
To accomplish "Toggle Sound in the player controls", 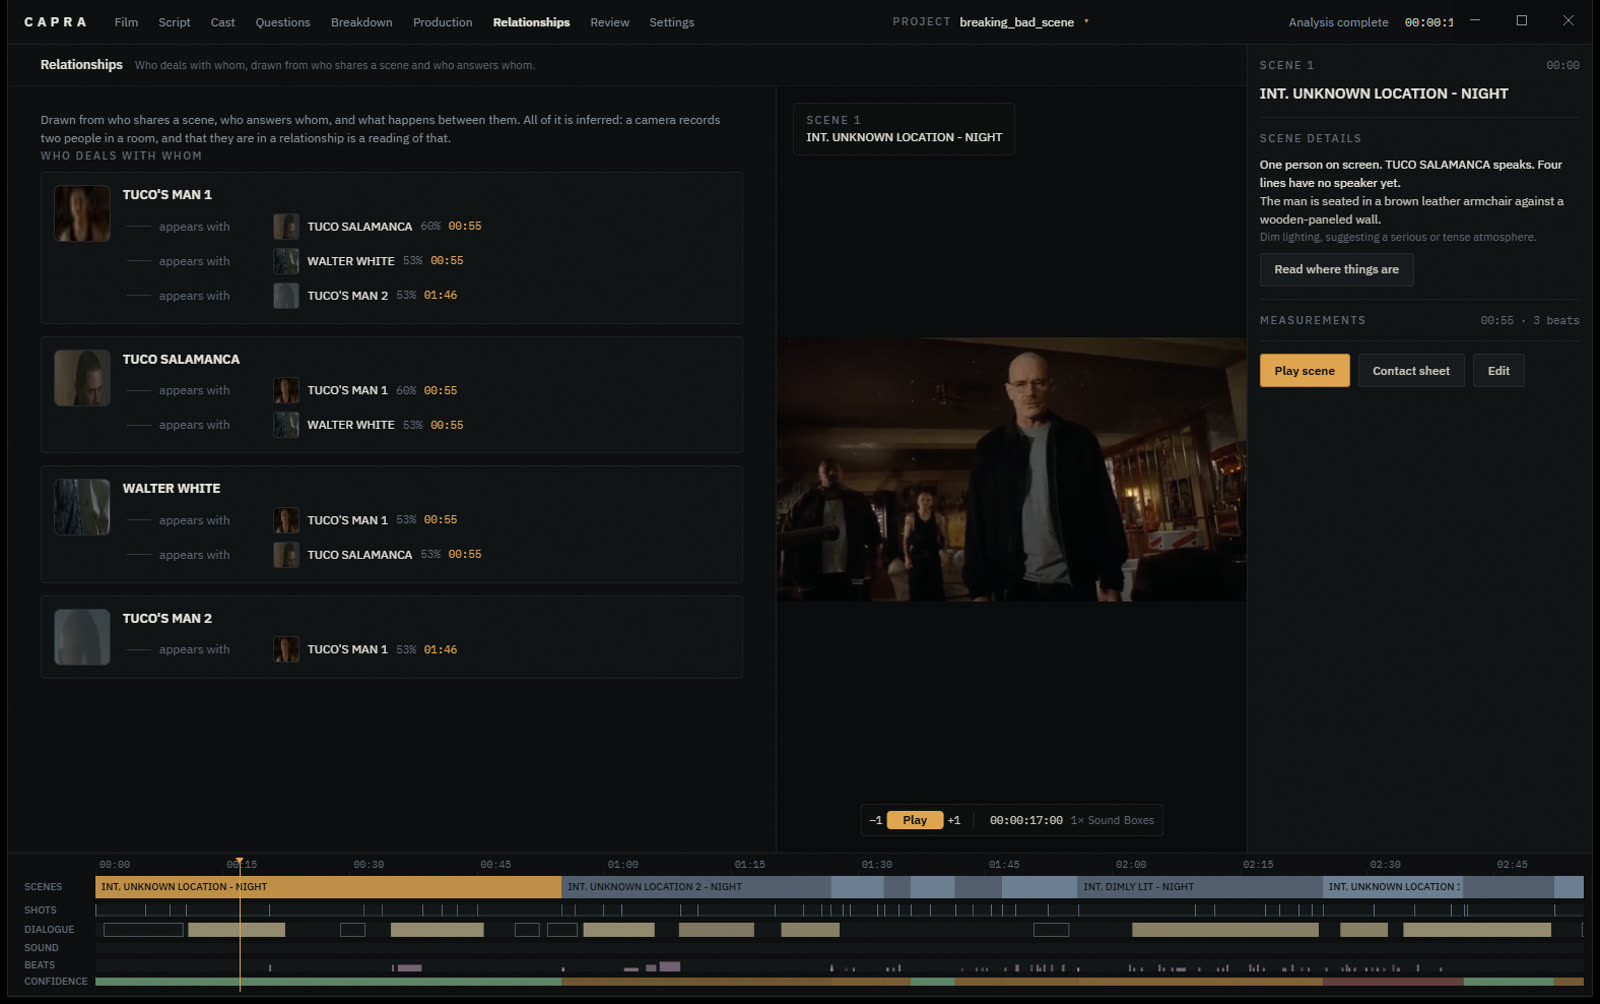I will pos(1104,820).
